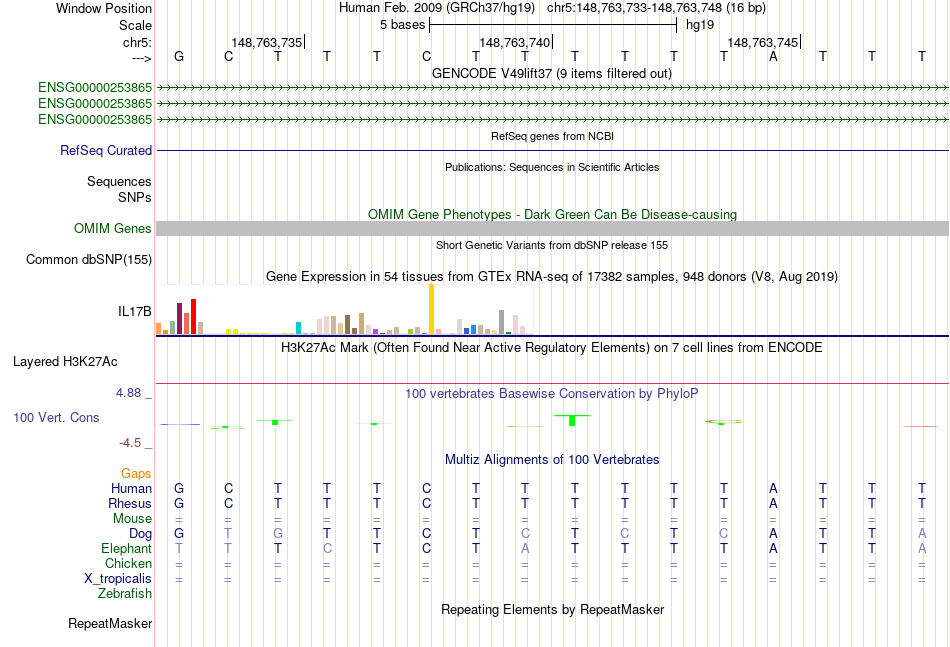Viewport: 950px width, 647px height.
Task: Click the tallest green PhyloP conservation bar
Action: tap(572, 420)
